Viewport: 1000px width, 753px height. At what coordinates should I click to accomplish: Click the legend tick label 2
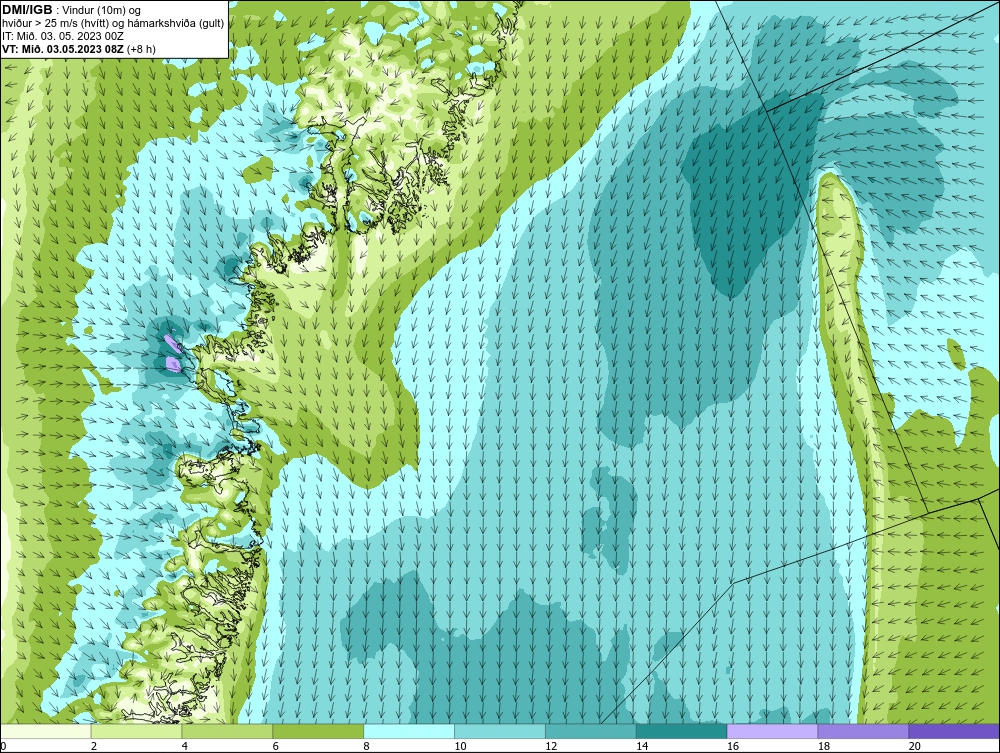[x=94, y=746]
